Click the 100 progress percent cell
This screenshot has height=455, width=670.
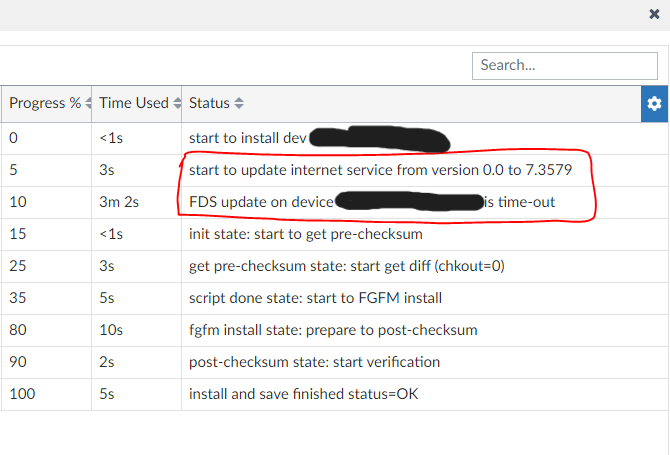[x=21, y=394]
